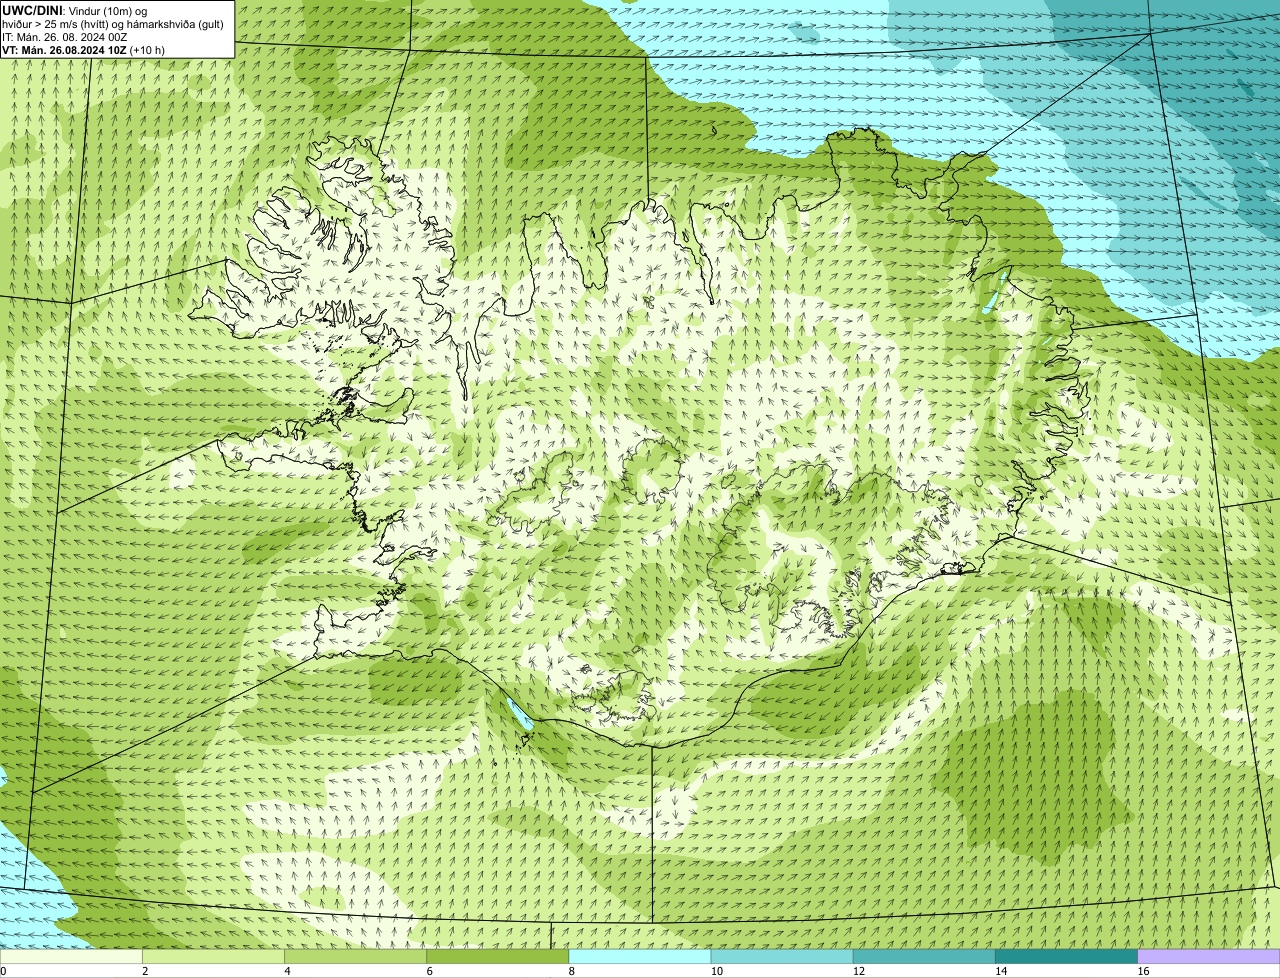1280x978 pixels.
Task: Click the 'UWC/DINI' title text
Action: point(33,10)
